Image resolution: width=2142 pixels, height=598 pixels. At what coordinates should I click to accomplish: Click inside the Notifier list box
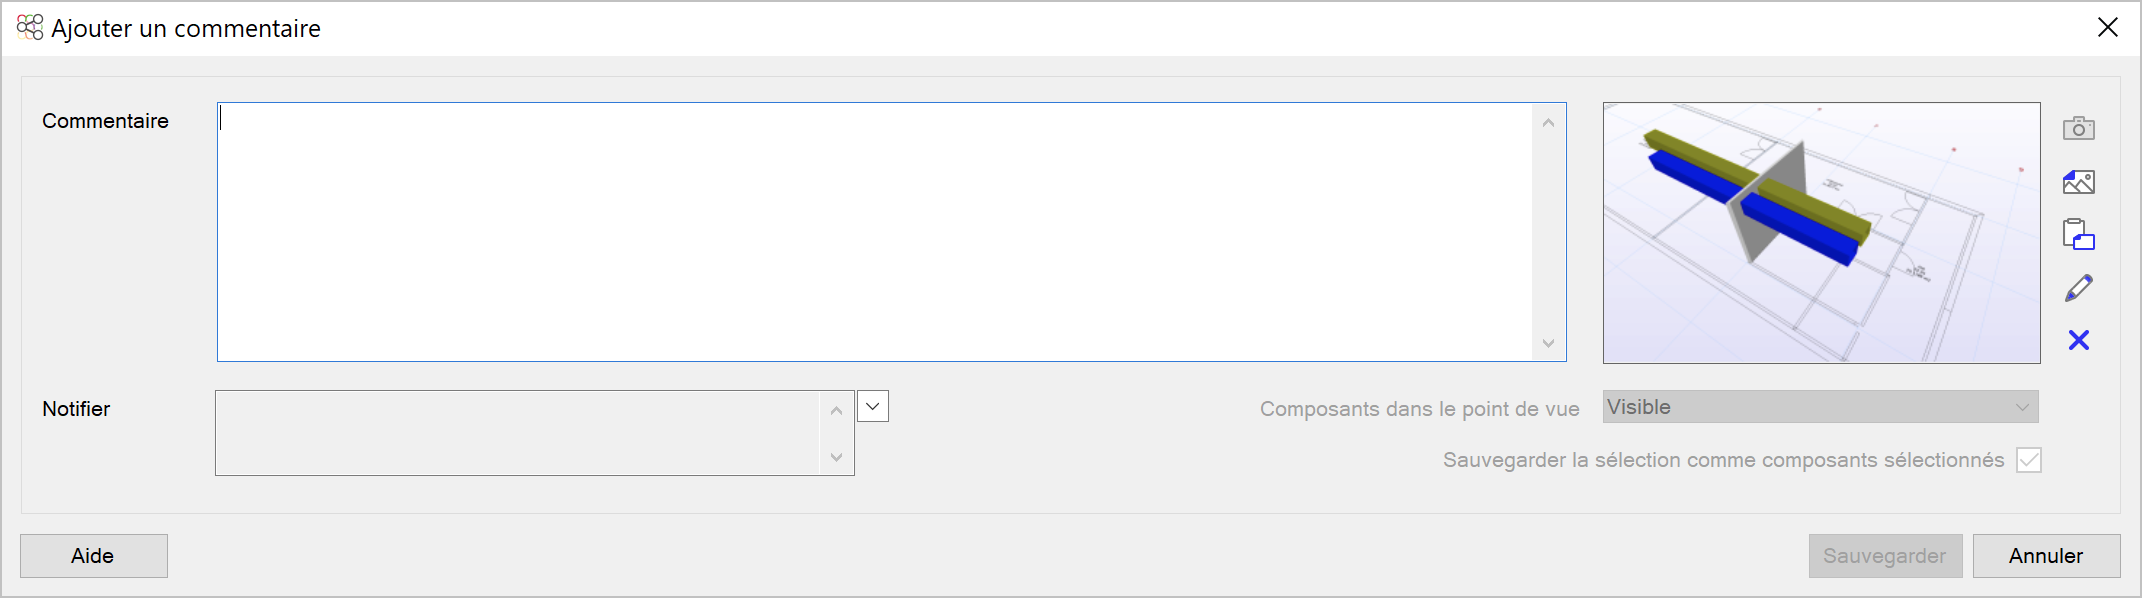point(518,433)
